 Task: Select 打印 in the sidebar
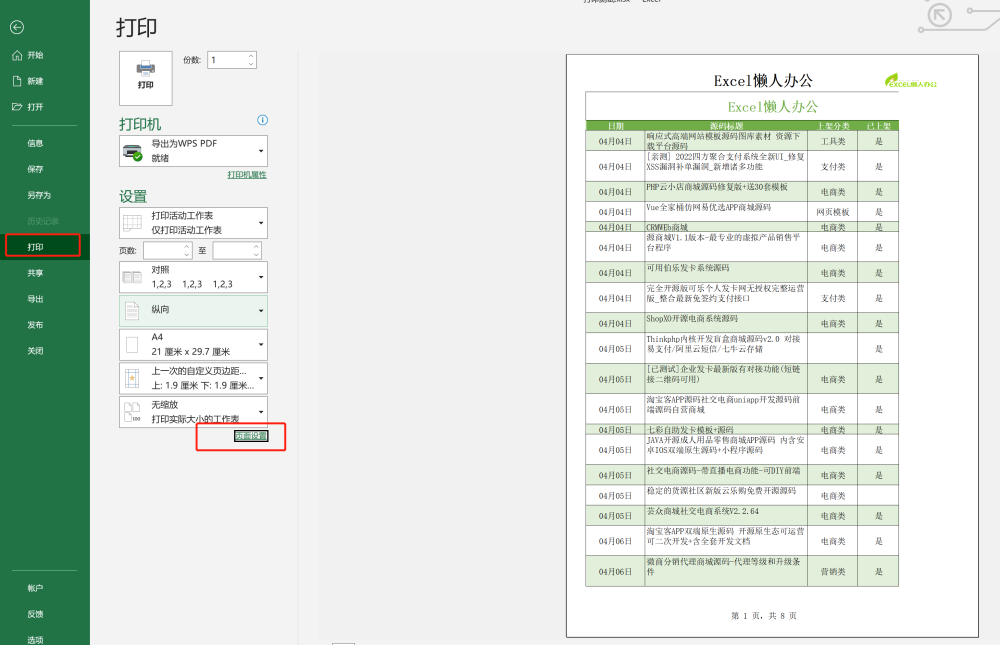coord(35,247)
